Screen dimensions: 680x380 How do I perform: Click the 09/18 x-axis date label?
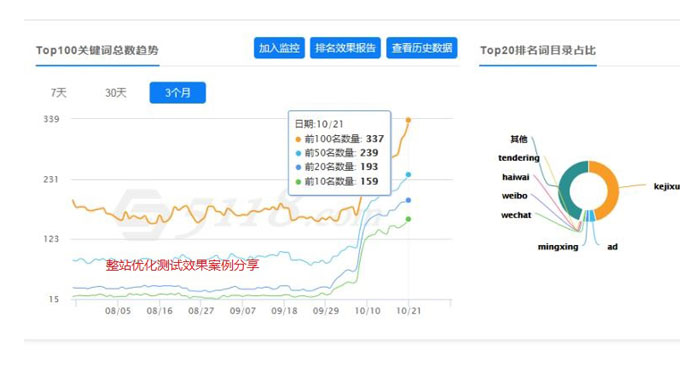pos(284,311)
